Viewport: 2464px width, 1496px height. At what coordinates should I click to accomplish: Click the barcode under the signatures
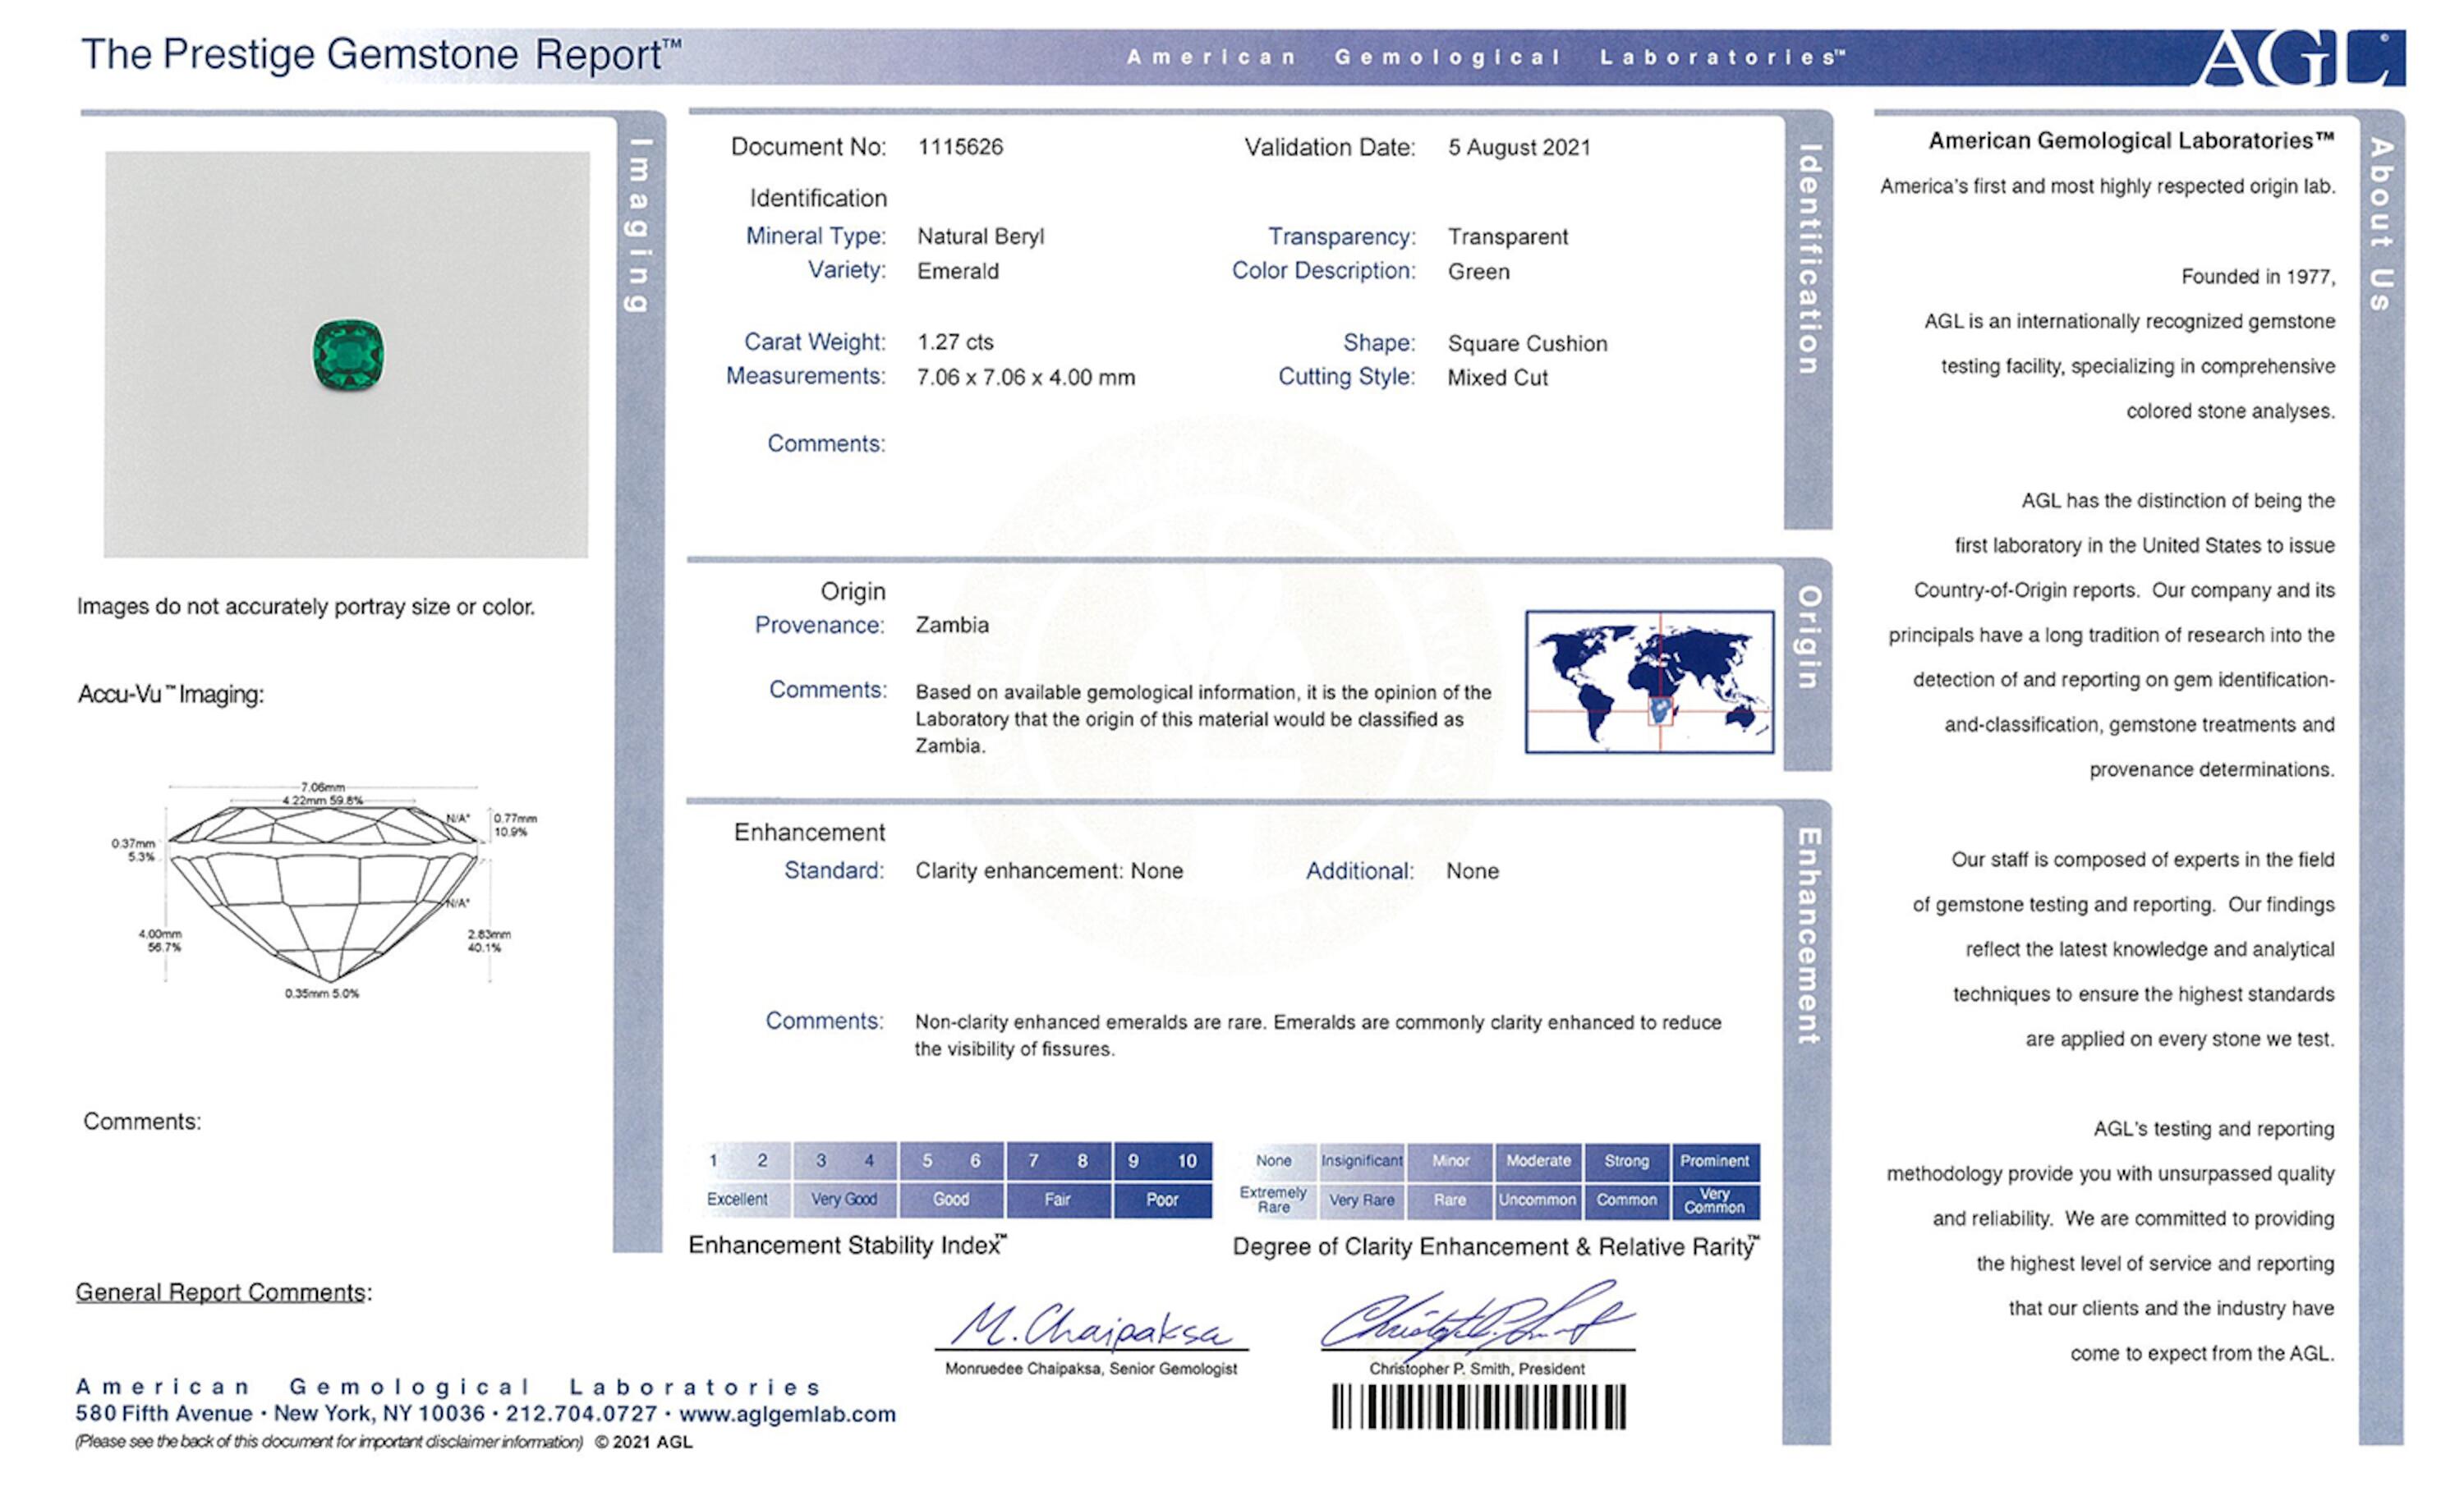click(x=1478, y=1407)
